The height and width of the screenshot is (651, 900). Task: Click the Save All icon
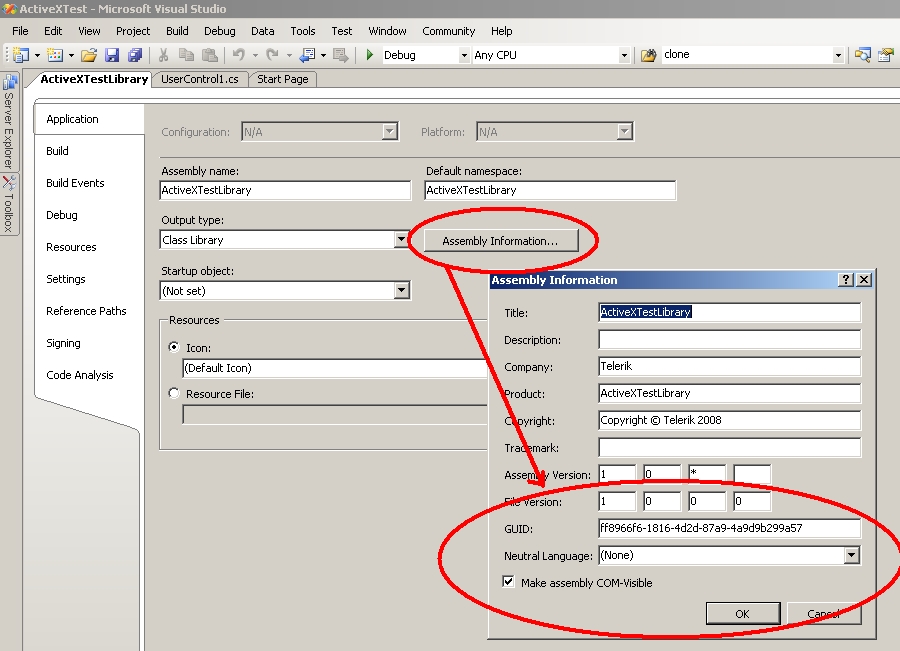click(135, 55)
